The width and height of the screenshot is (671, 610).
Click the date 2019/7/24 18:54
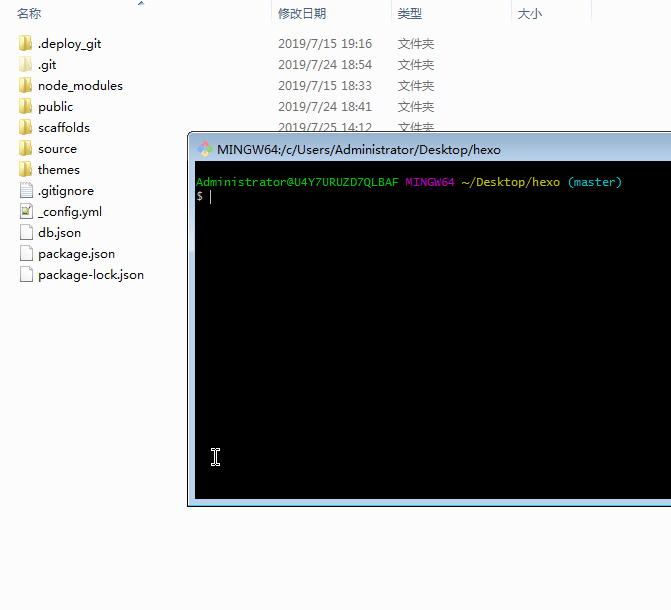[325, 65]
